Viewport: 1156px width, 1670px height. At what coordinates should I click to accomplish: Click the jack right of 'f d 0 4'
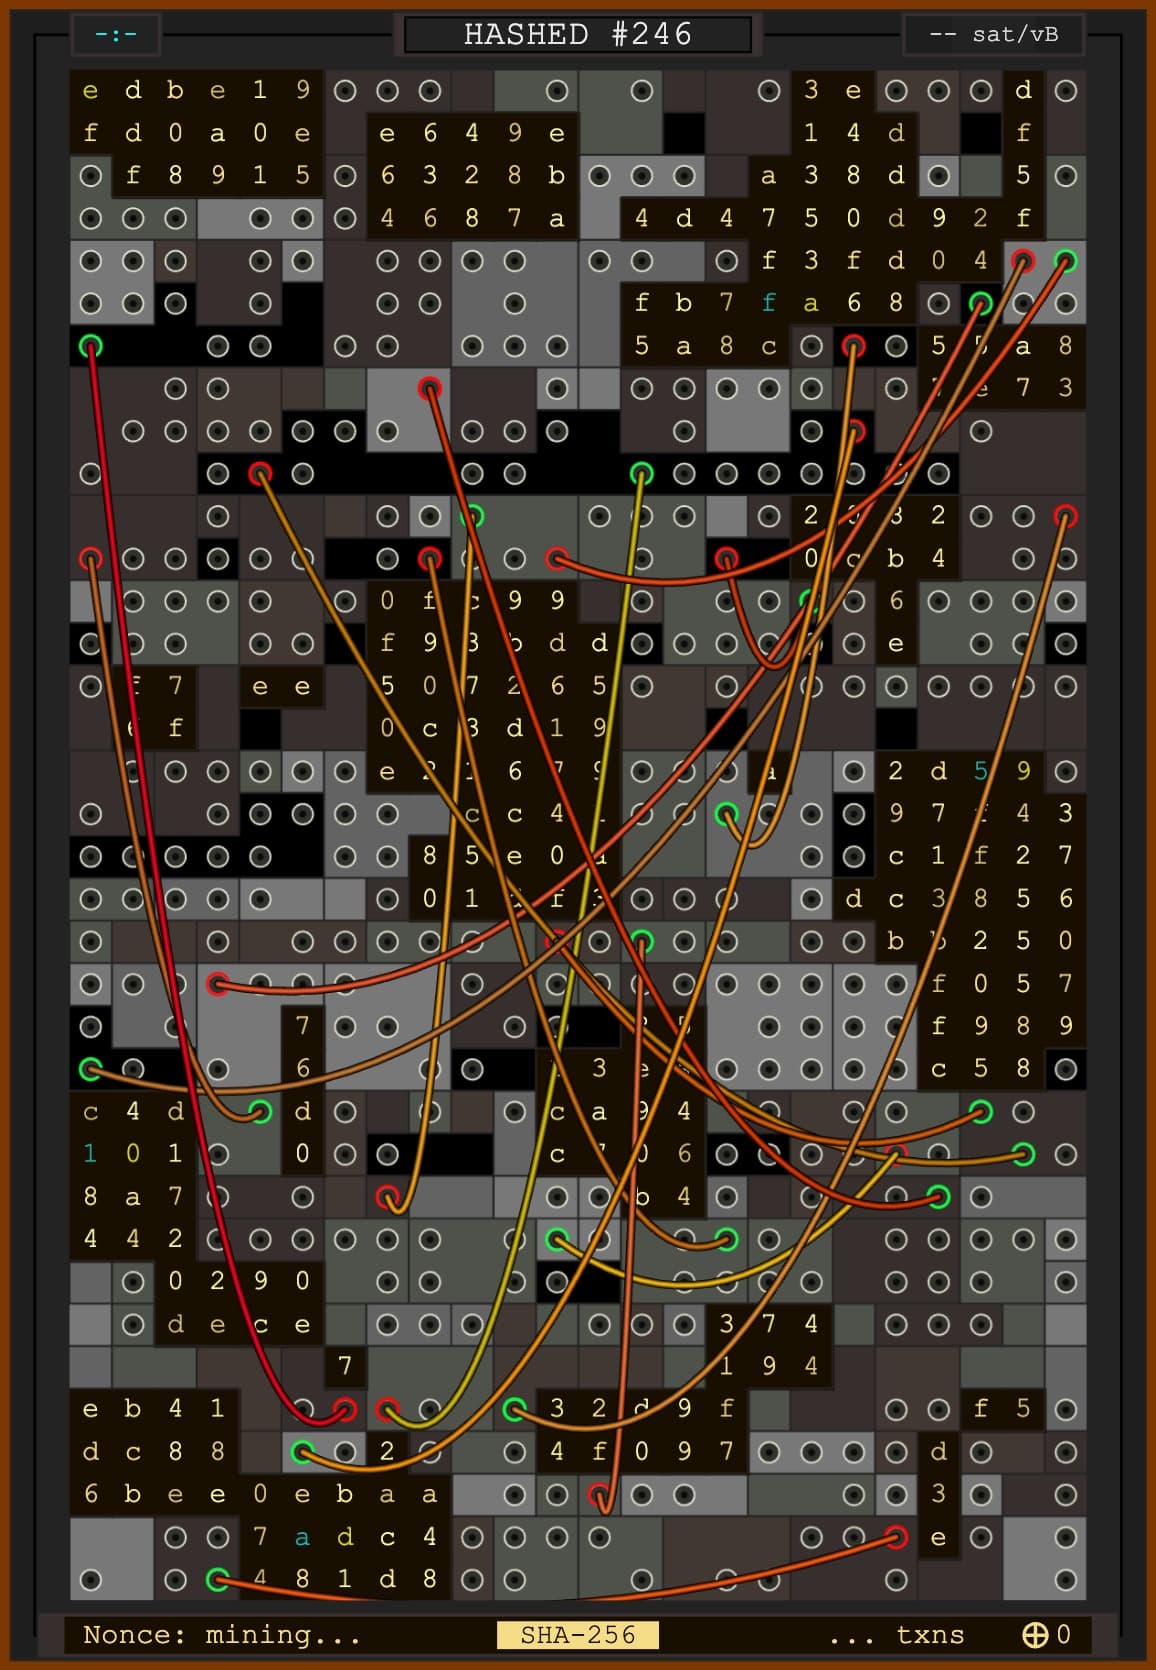[x=1023, y=262]
